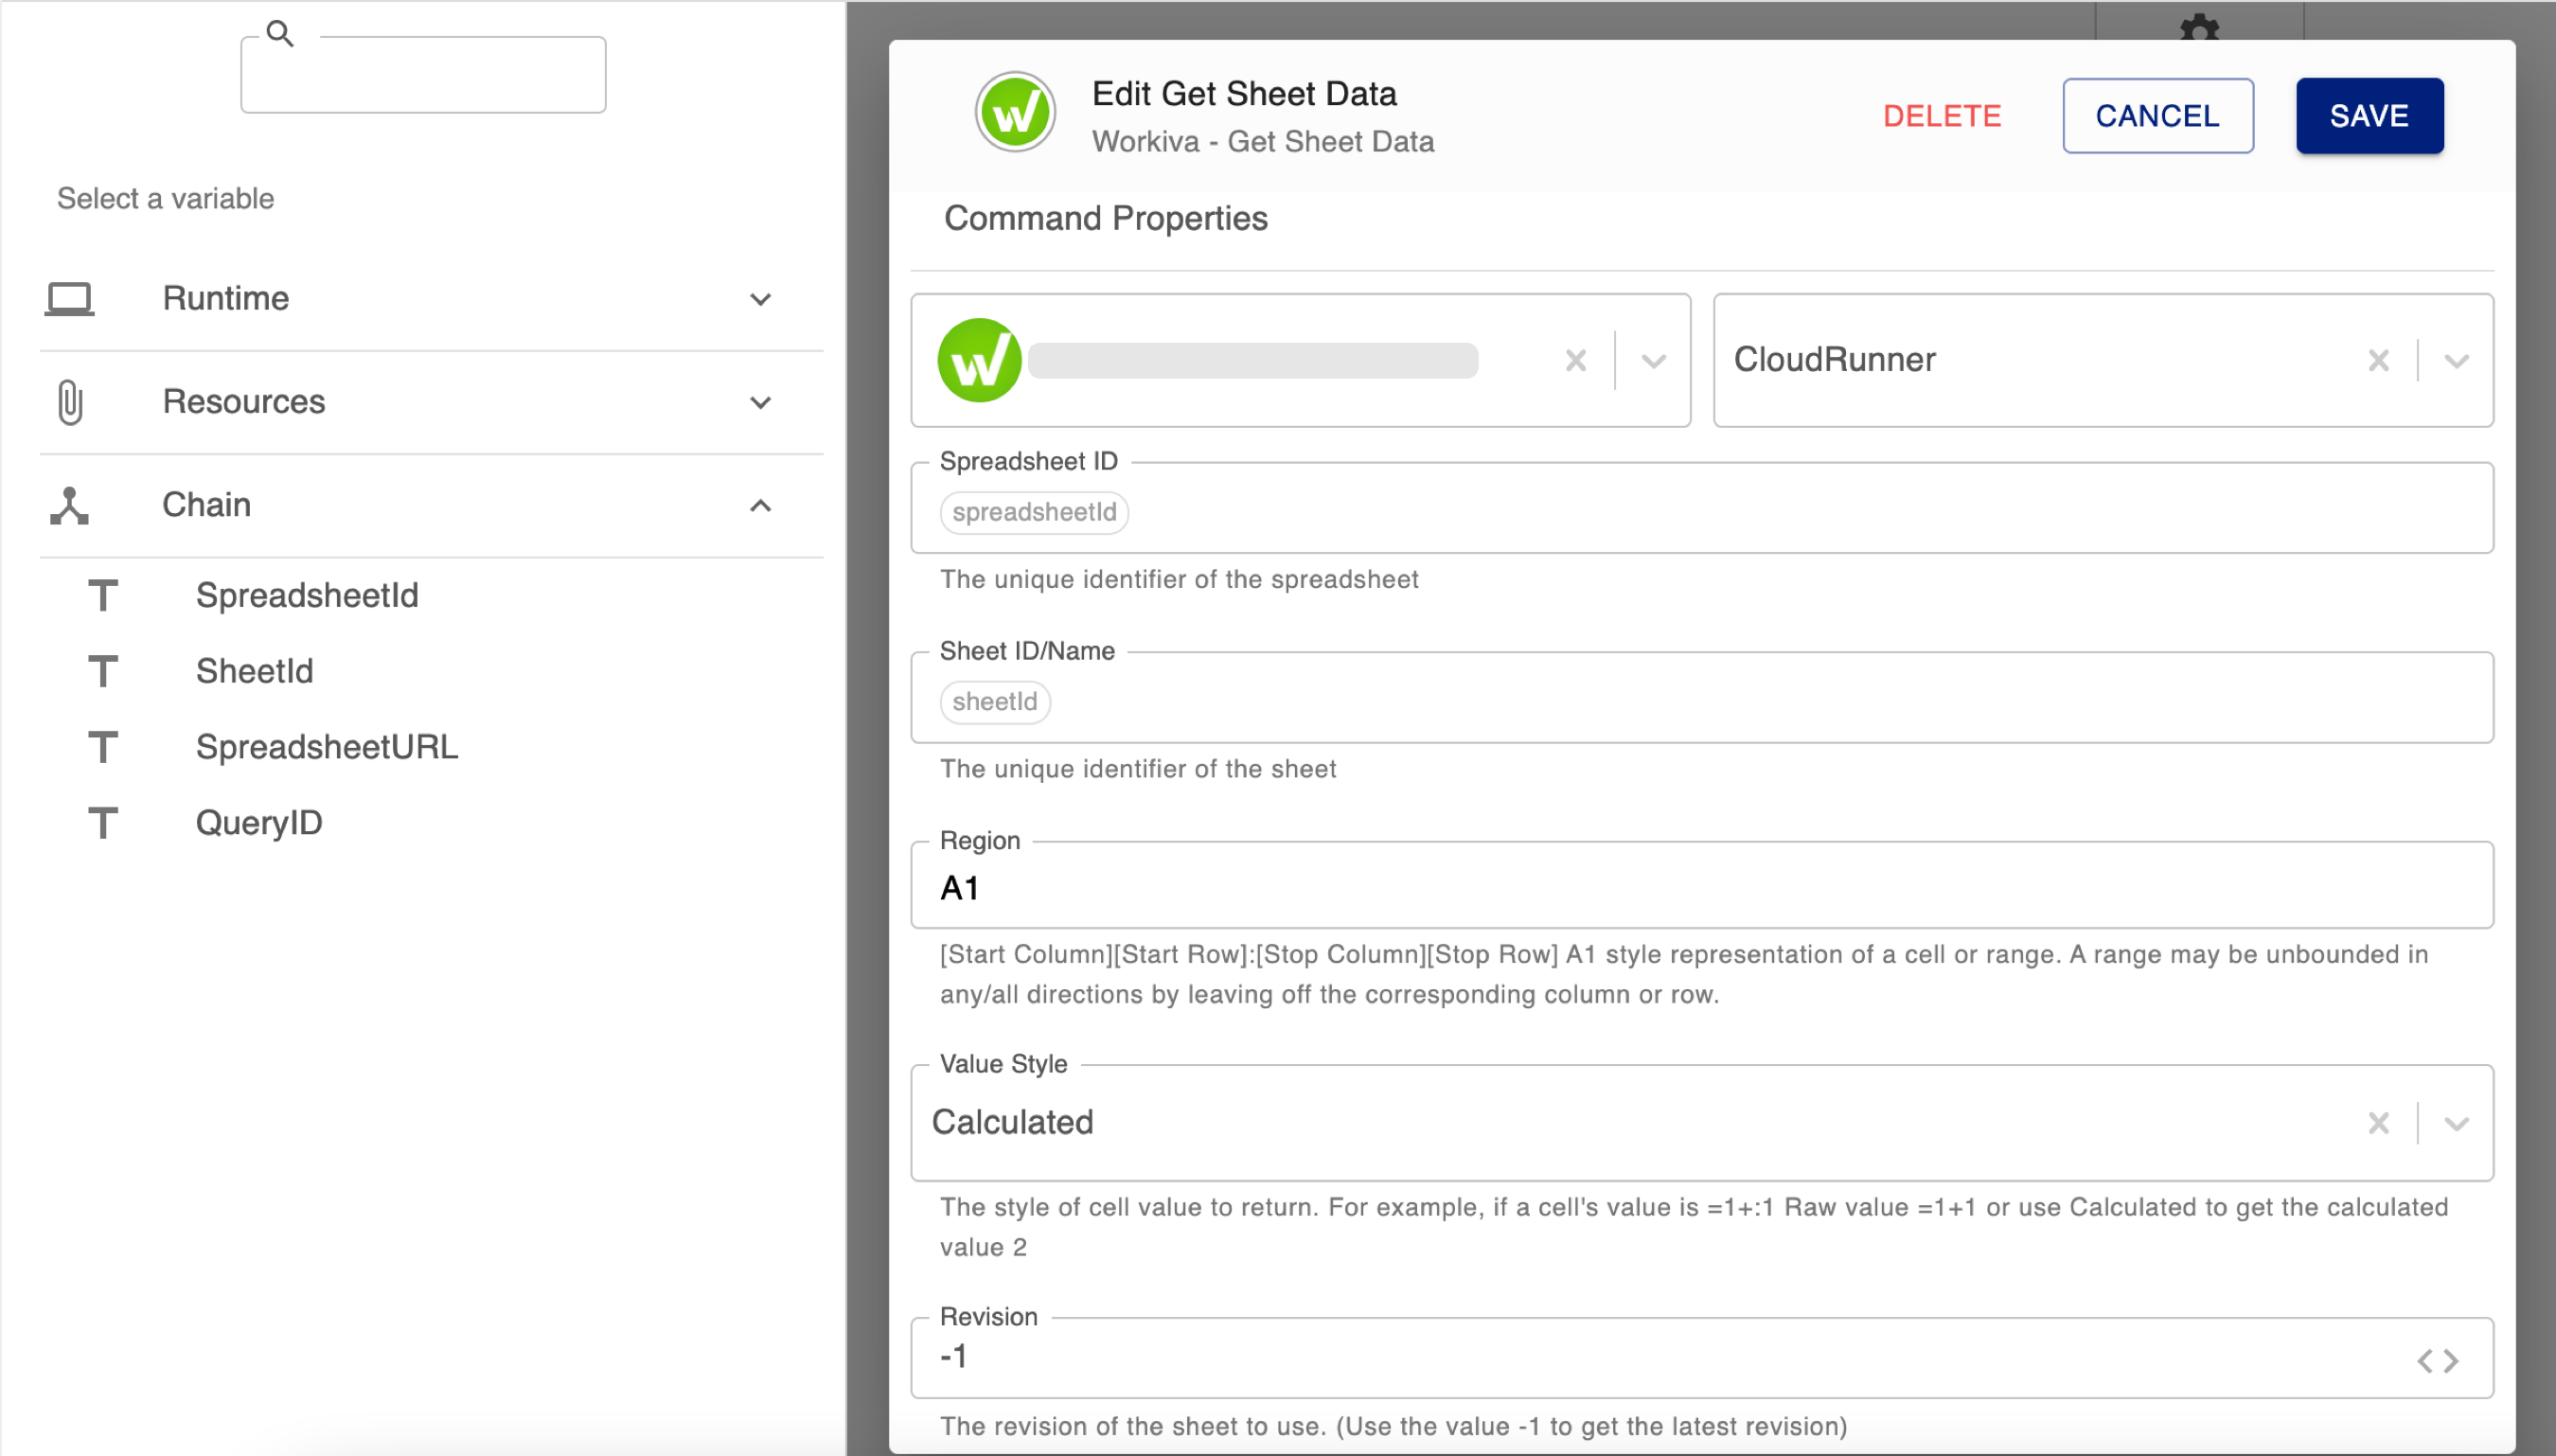This screenshot has width=2556, height=1456.
Task: Open the Value Style dropdown arrow
Action: click(2456, 1123)
